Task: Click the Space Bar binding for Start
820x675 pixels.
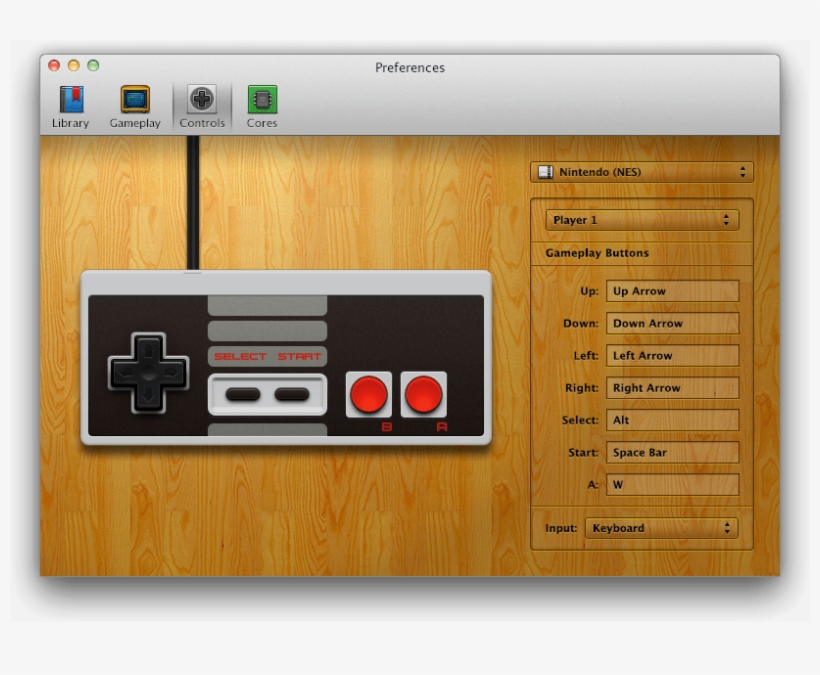Action: tap(672, 452)
